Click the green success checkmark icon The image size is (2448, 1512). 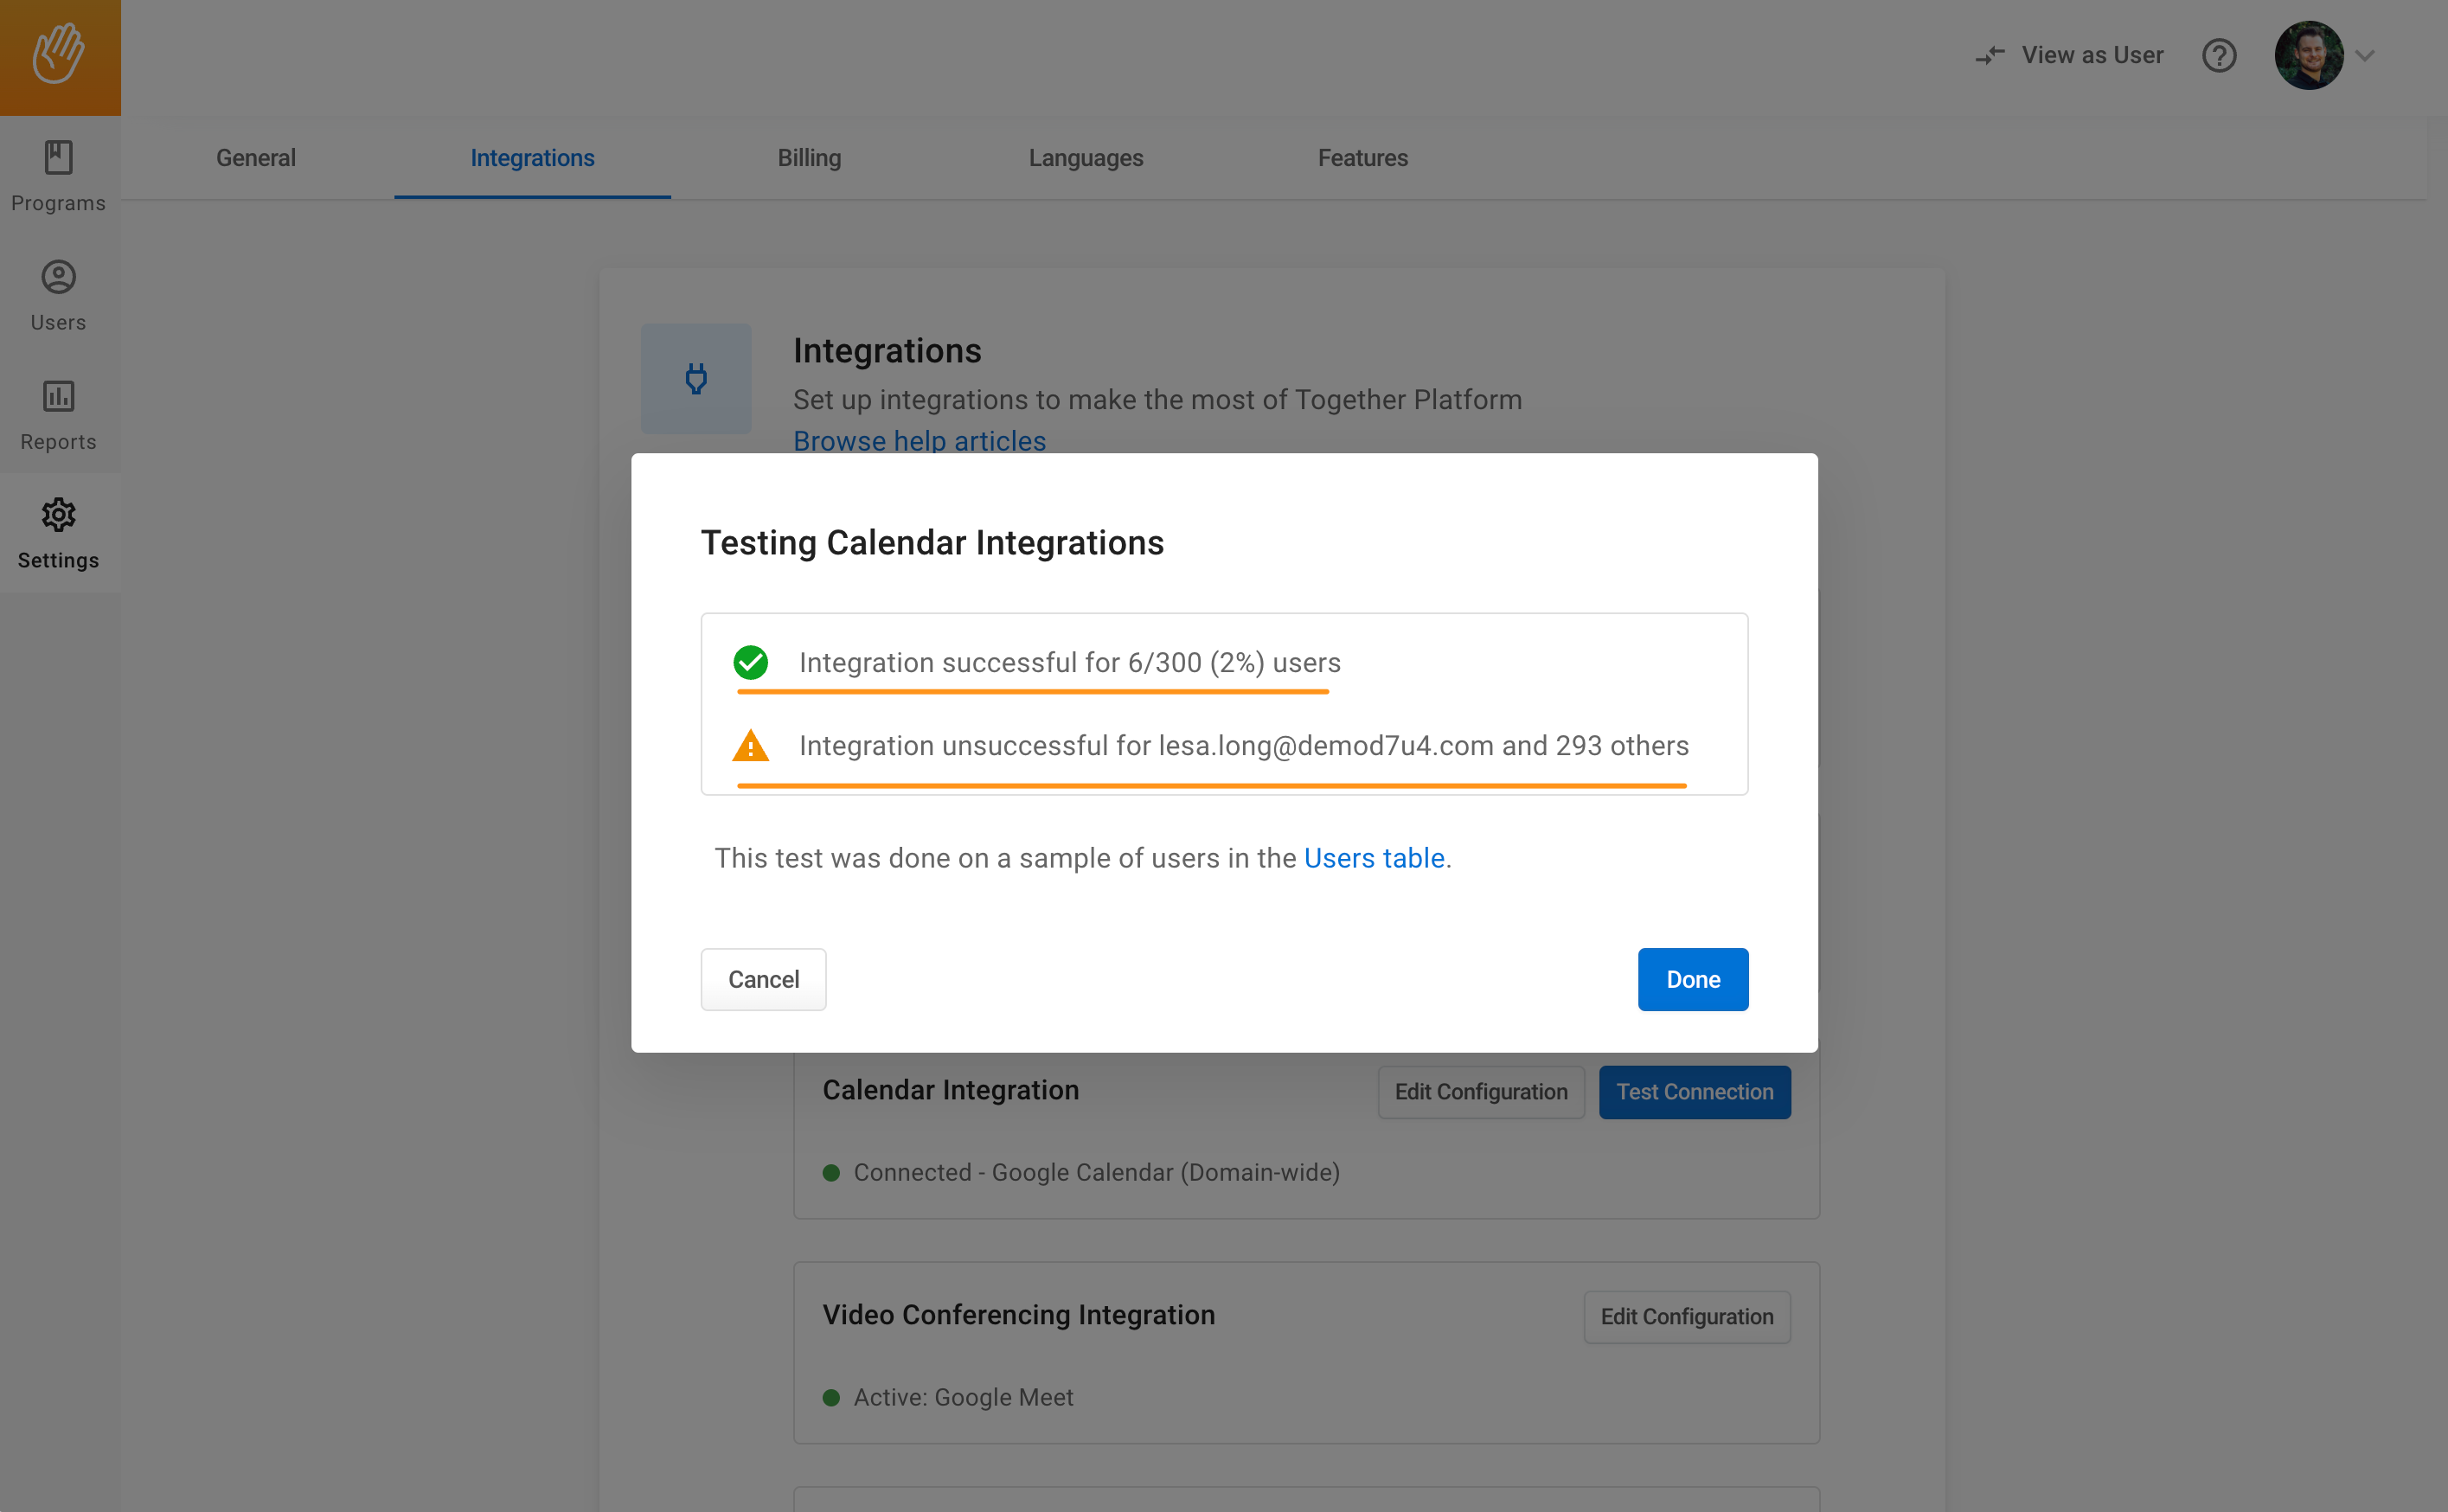point(751,661)
